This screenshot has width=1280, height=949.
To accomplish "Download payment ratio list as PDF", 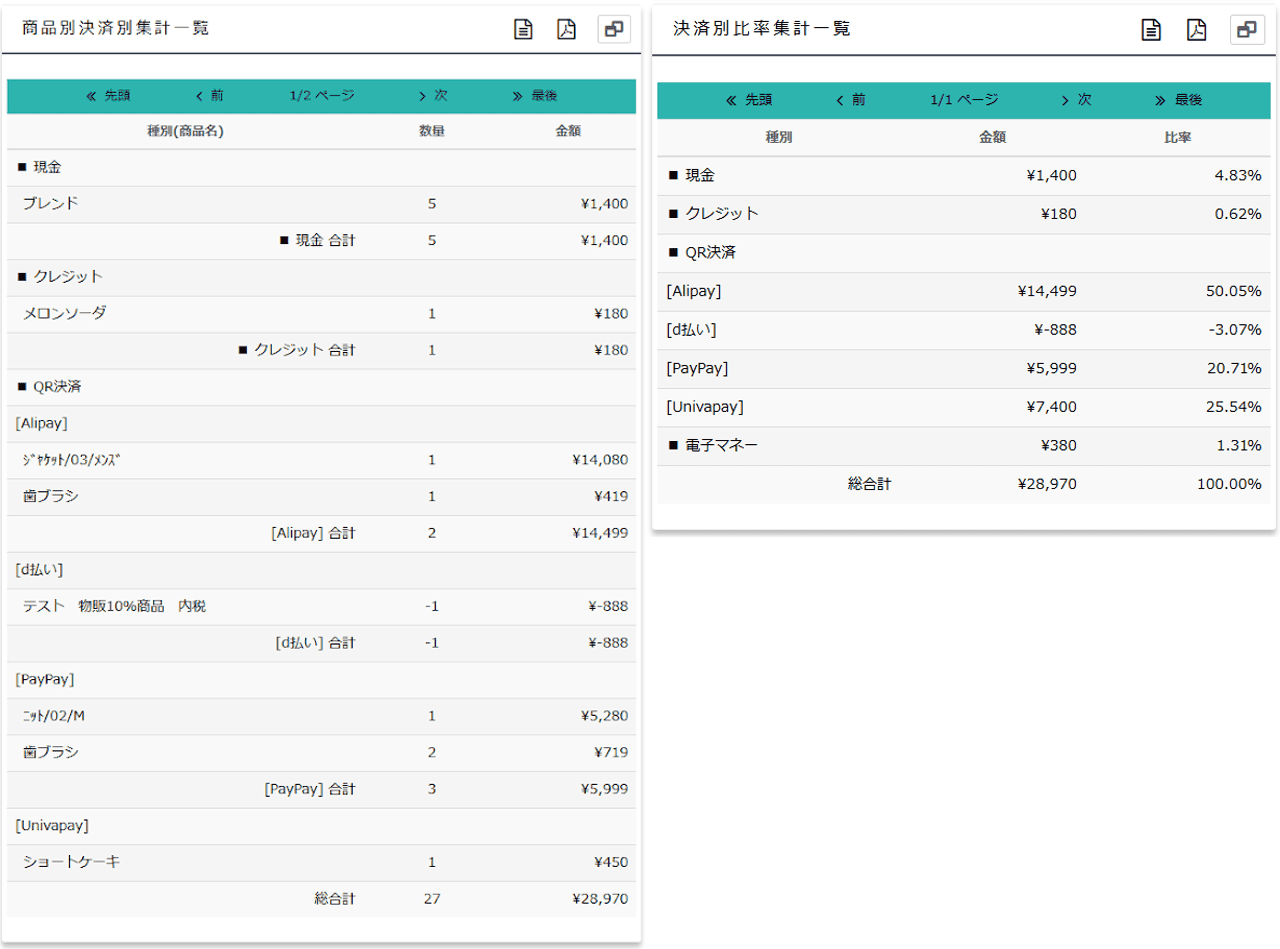I will (1197, 29).
